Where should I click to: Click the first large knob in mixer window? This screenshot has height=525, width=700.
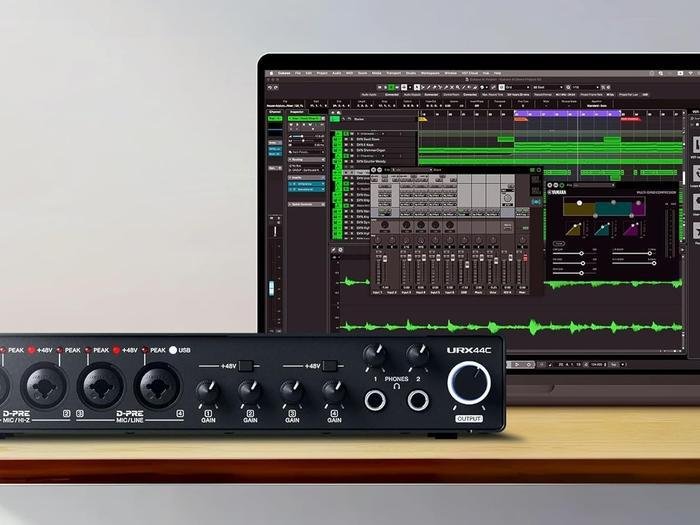(384, 225)
